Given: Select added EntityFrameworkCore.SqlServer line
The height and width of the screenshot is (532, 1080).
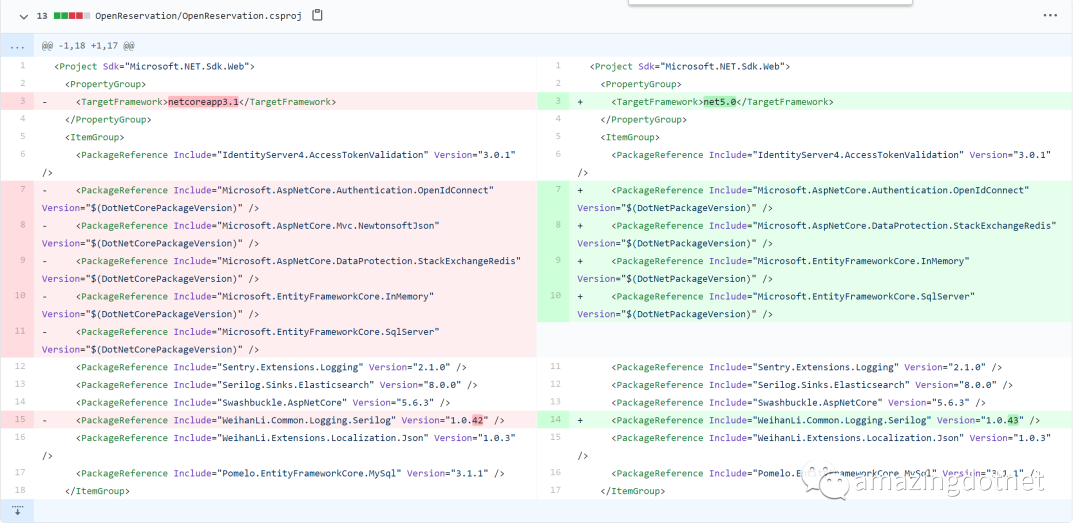Looking at the screenshot, I should tap(821, 305).
